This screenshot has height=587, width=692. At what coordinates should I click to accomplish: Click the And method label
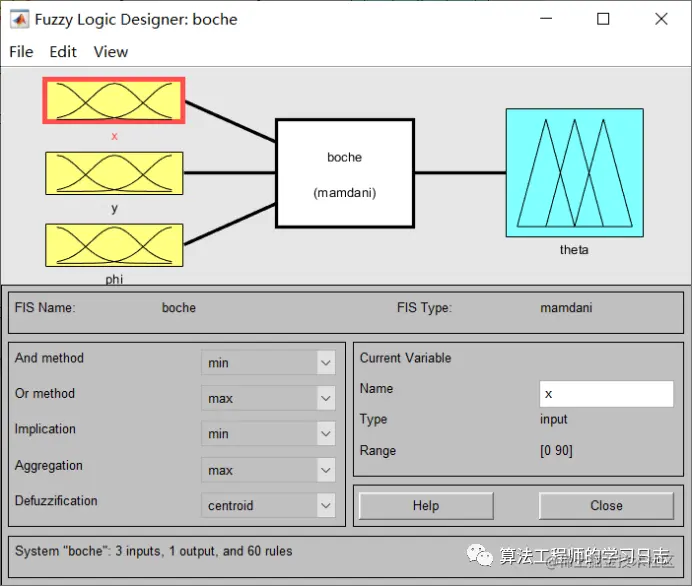pyautogui.click(x=49, y=358)
